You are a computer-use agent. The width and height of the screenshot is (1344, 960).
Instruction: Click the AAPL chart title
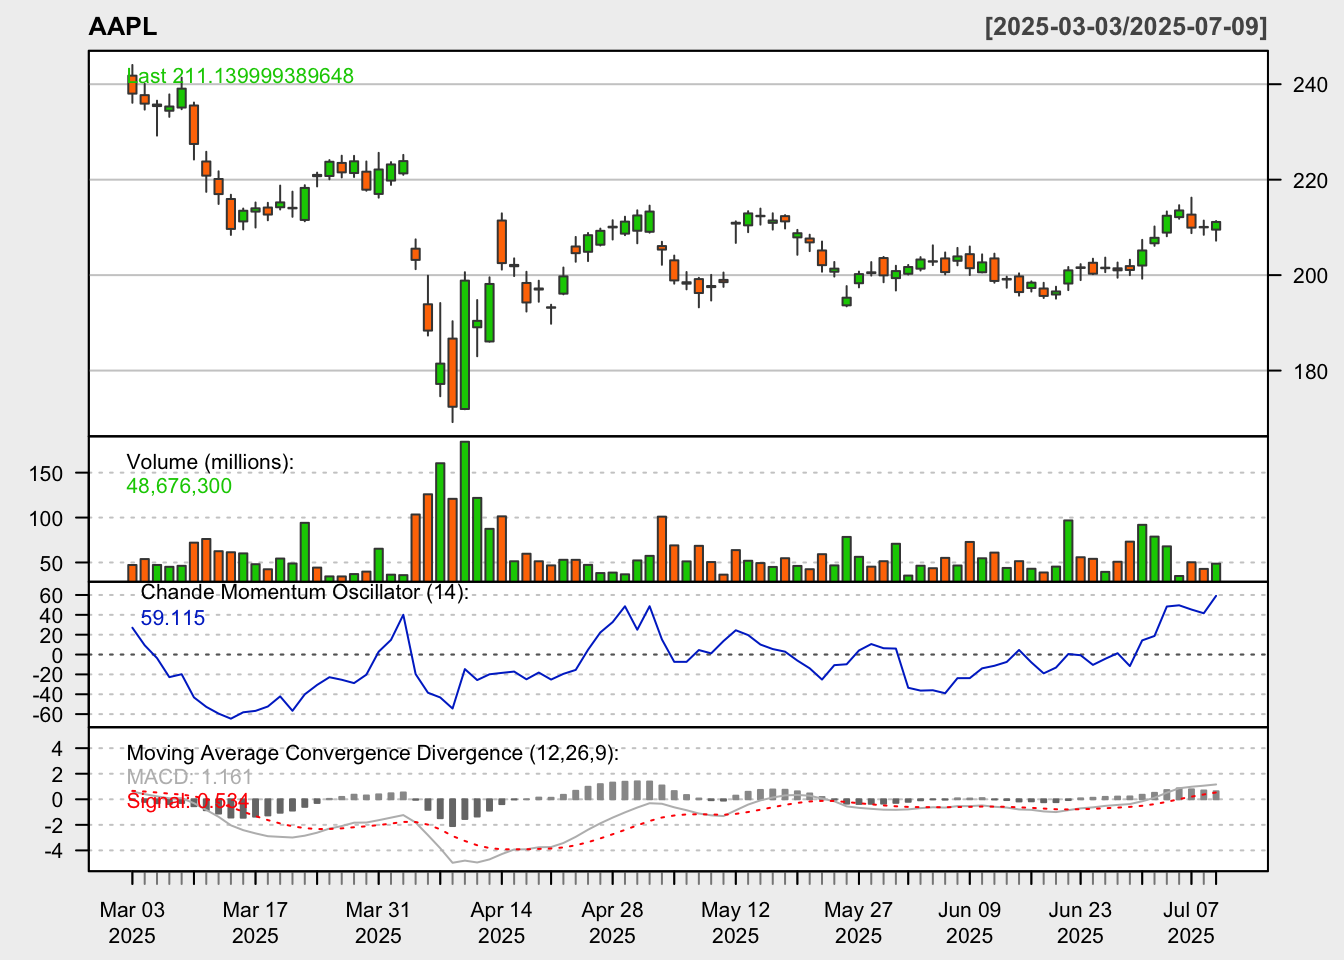click(122, 27)
